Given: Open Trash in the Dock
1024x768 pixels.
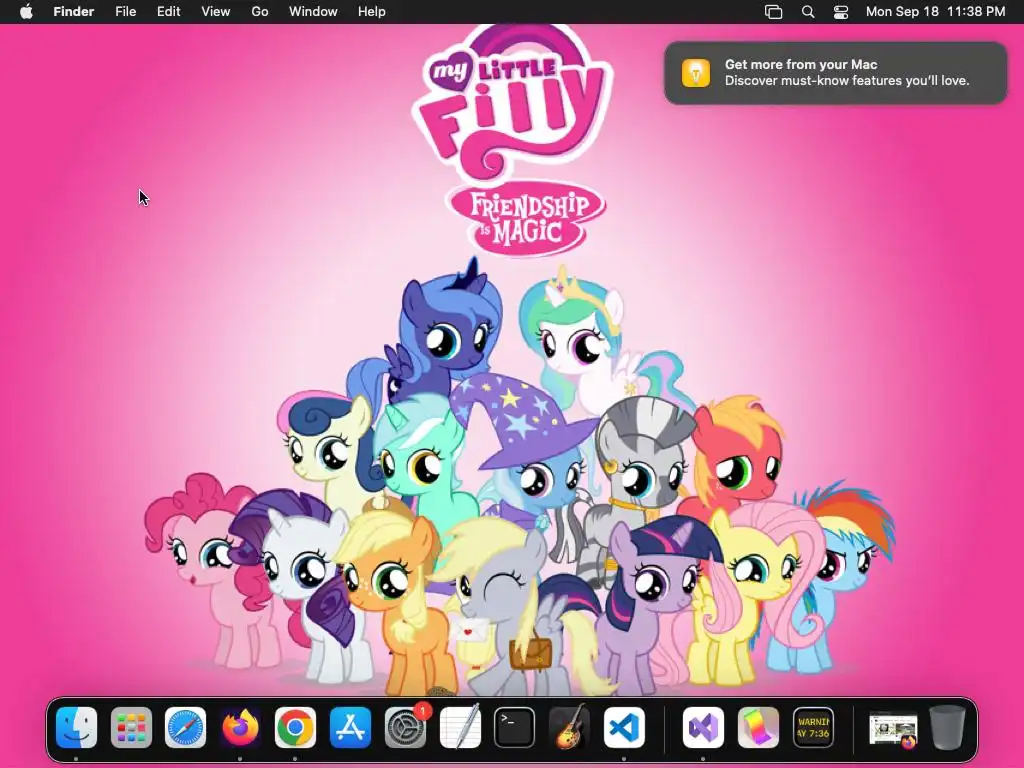Looking at the screenshot, I should tap(948, 727).
